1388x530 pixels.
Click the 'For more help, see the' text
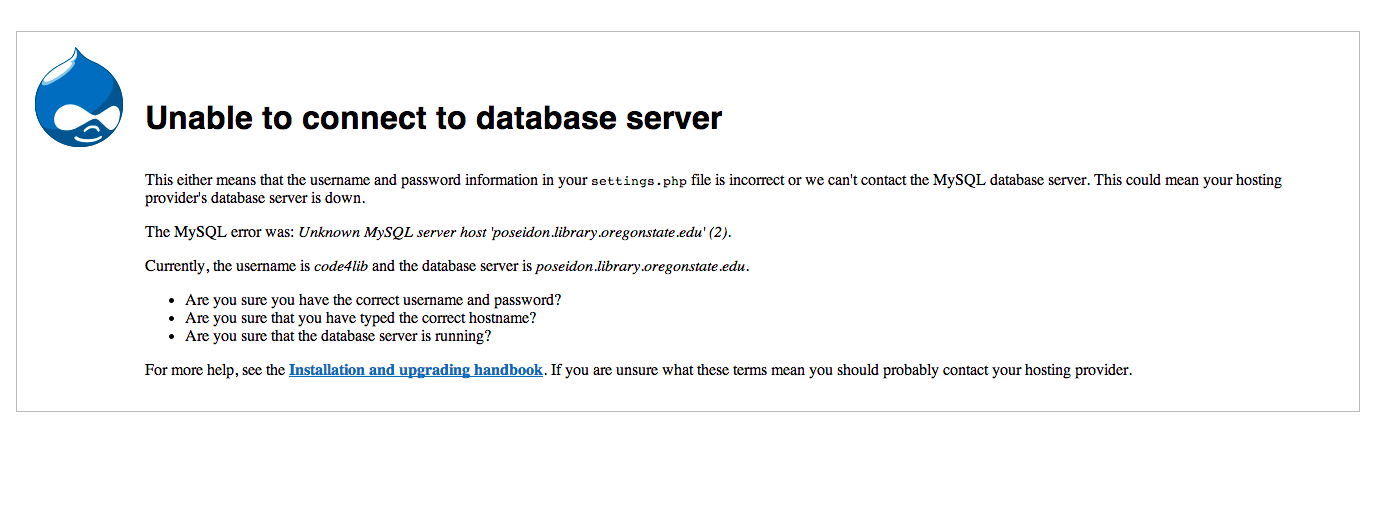[x=215, y=370]
